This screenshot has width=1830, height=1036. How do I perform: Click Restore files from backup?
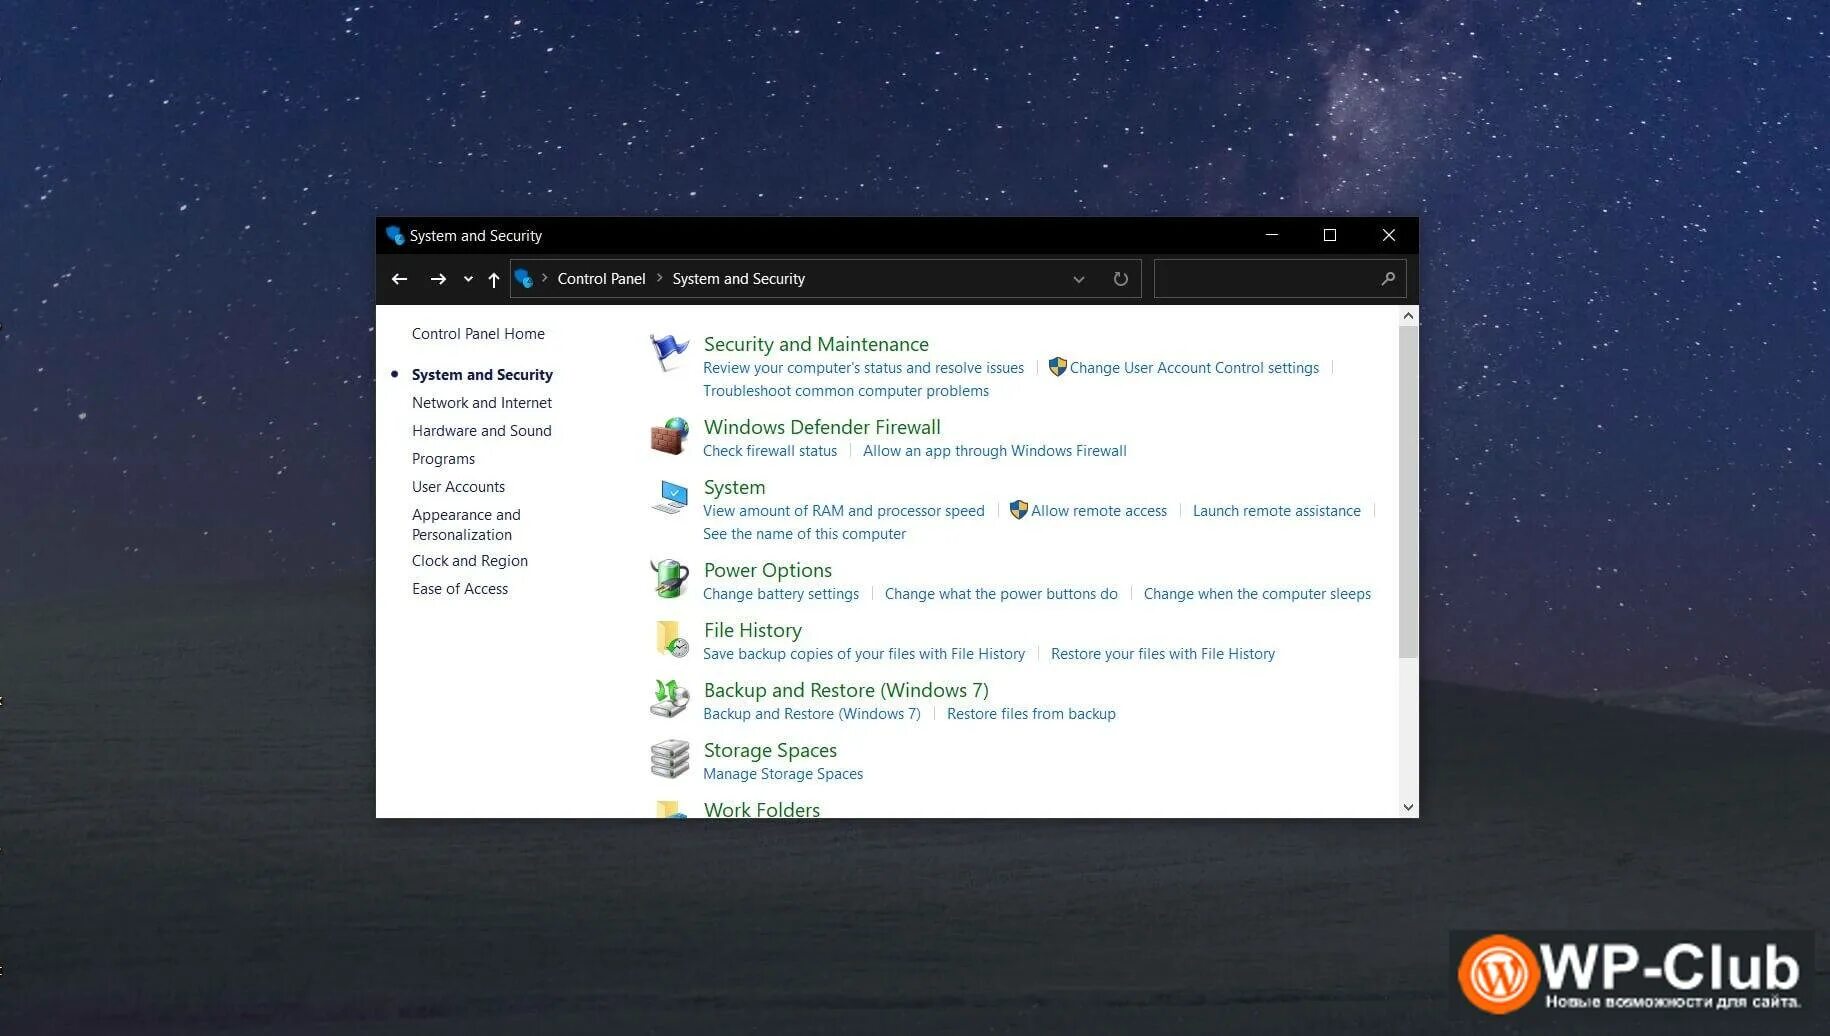1031,714
